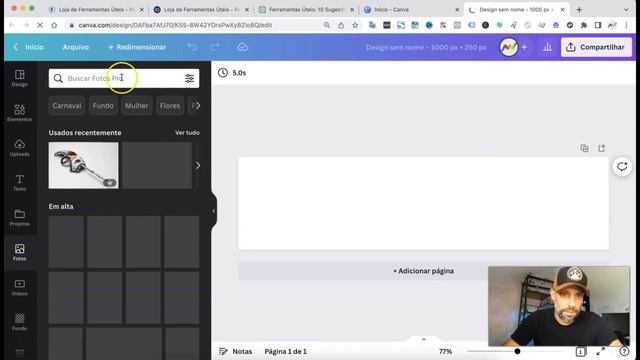The width and height of the screenshot is (640, 360).
Task: Open more sidebar apps grid
Action: click(x=20, y=353)
